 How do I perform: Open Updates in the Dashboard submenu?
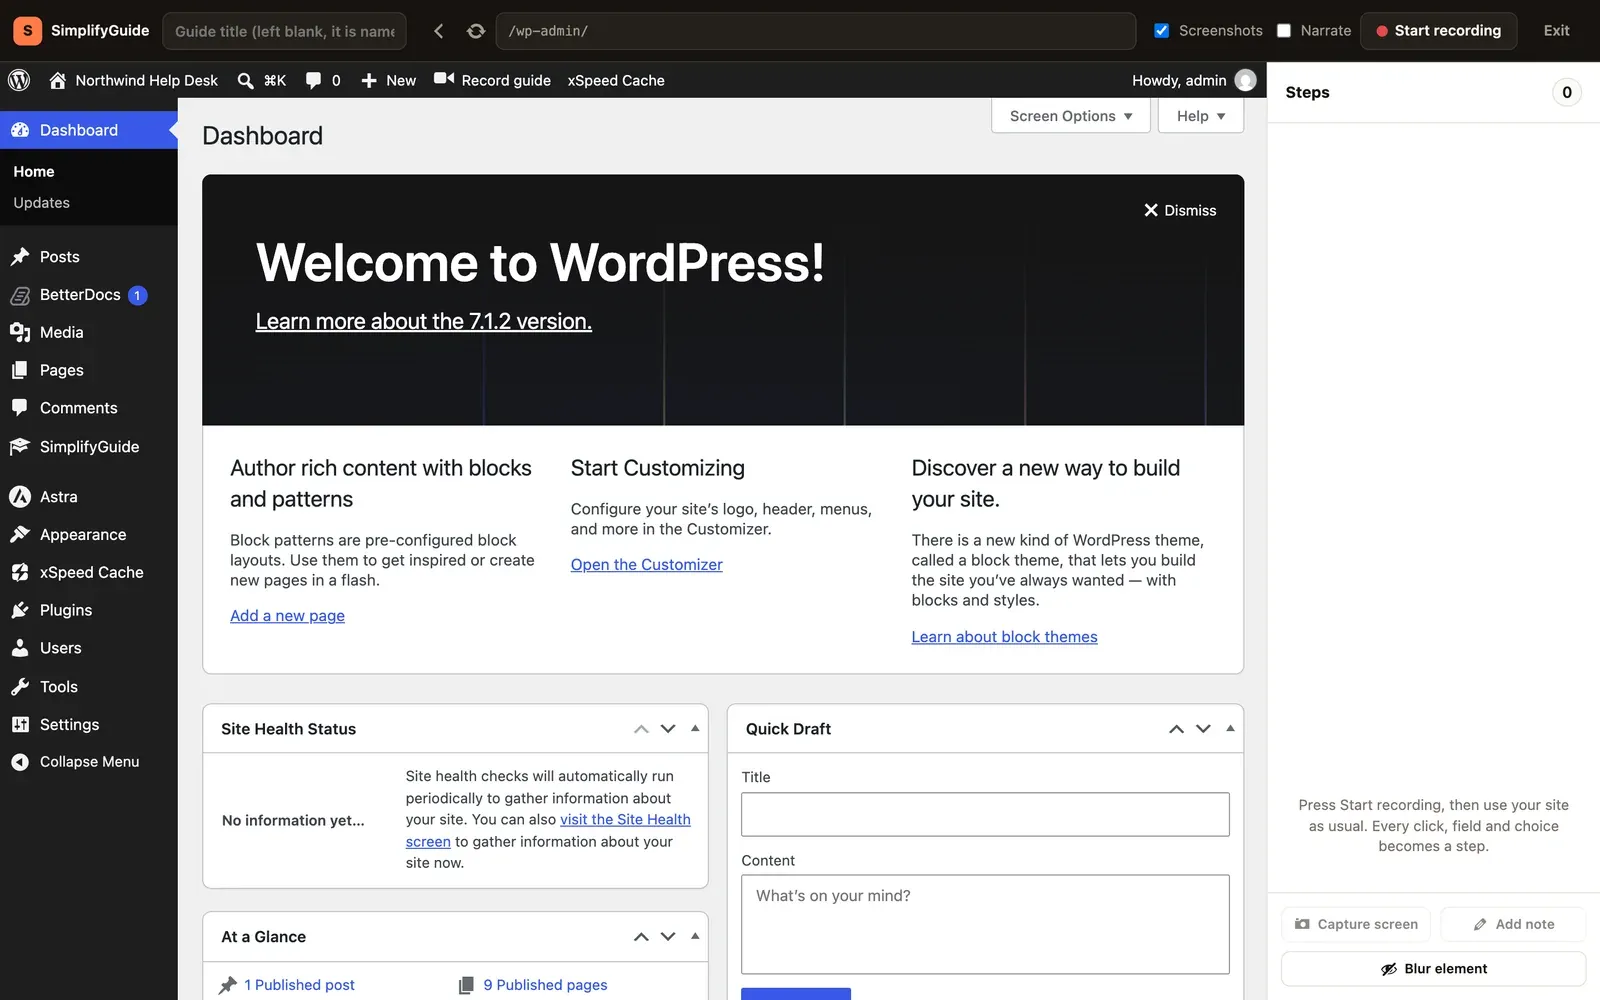click(x=42, y=203)
